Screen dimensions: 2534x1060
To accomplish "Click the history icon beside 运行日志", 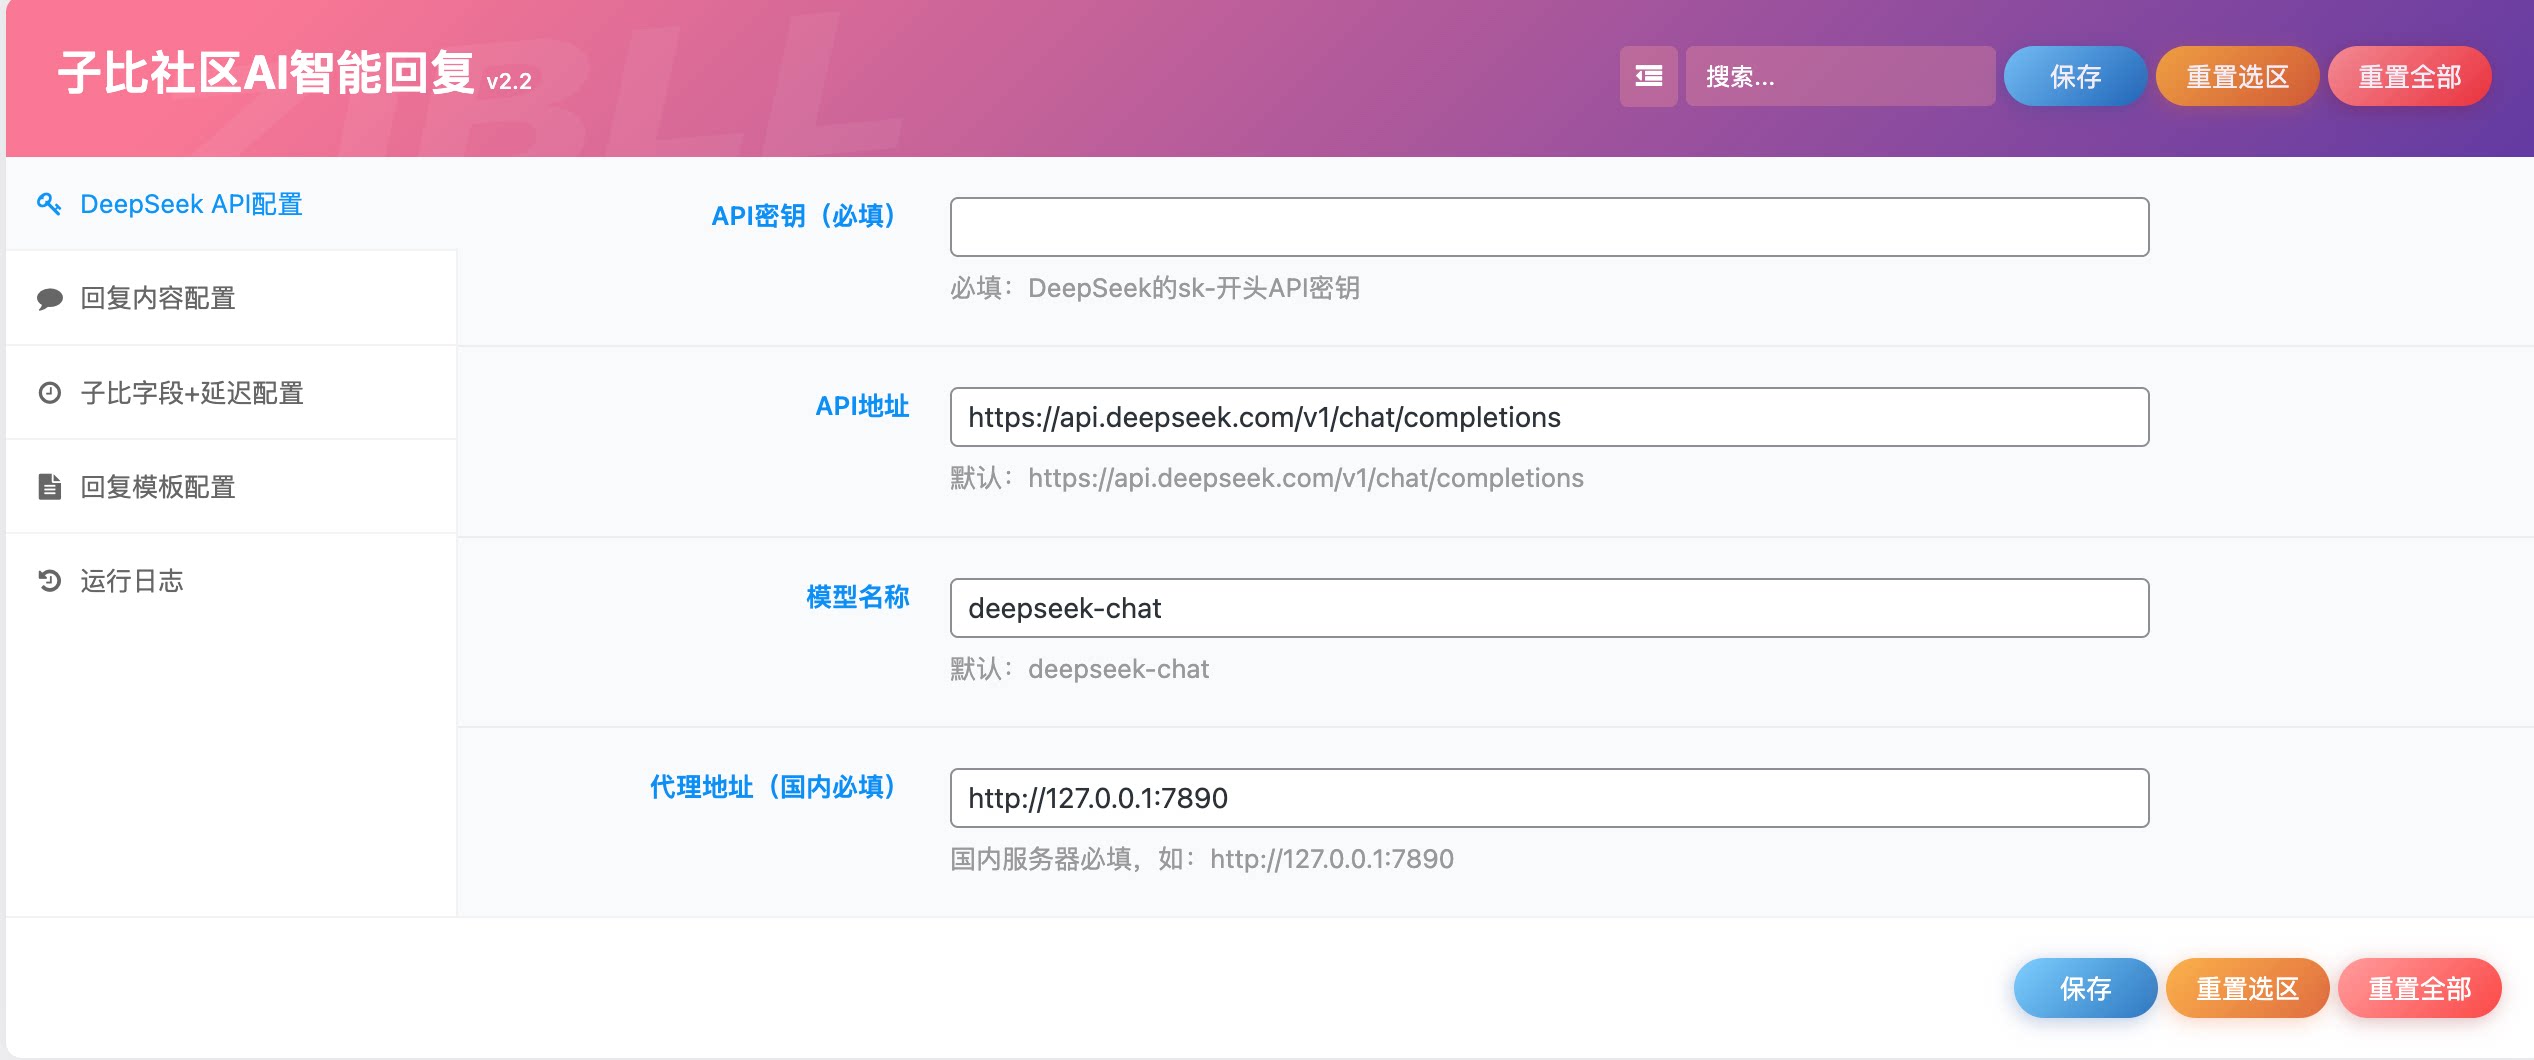I will (x=50, y=581).
